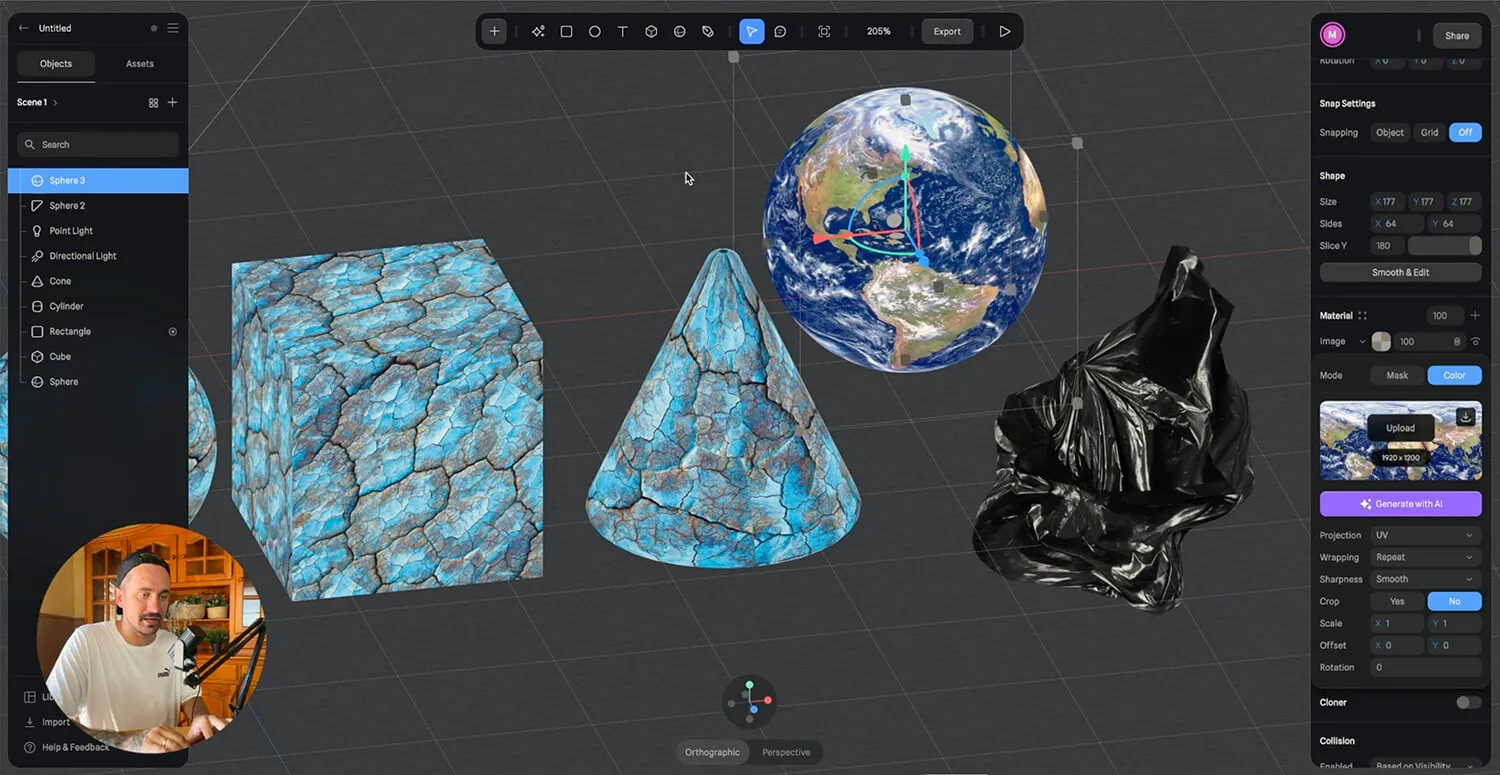Switch to Orthographic view

[x=712, y=752]
